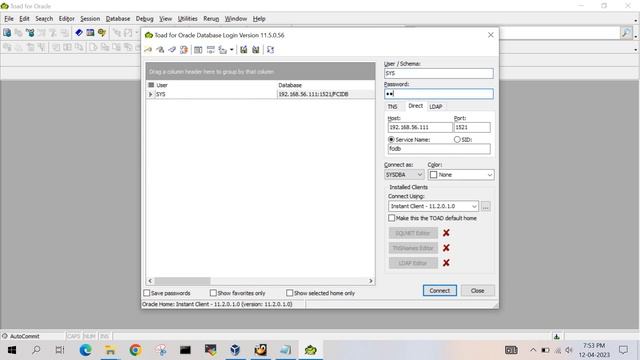Click the grid indicator icon beside User column header
This screenshot has width=640, height=360.
(151, 85)
